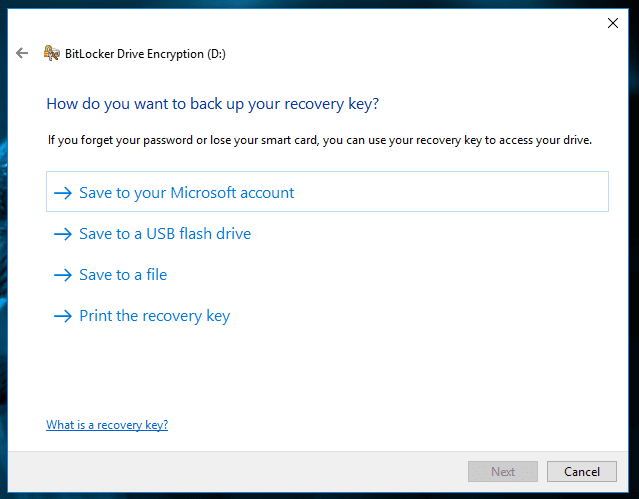This screenshot has width=639, height=499.
Task: Click arrow icon beside Save to a file
Action: click(x=63, y=275)
